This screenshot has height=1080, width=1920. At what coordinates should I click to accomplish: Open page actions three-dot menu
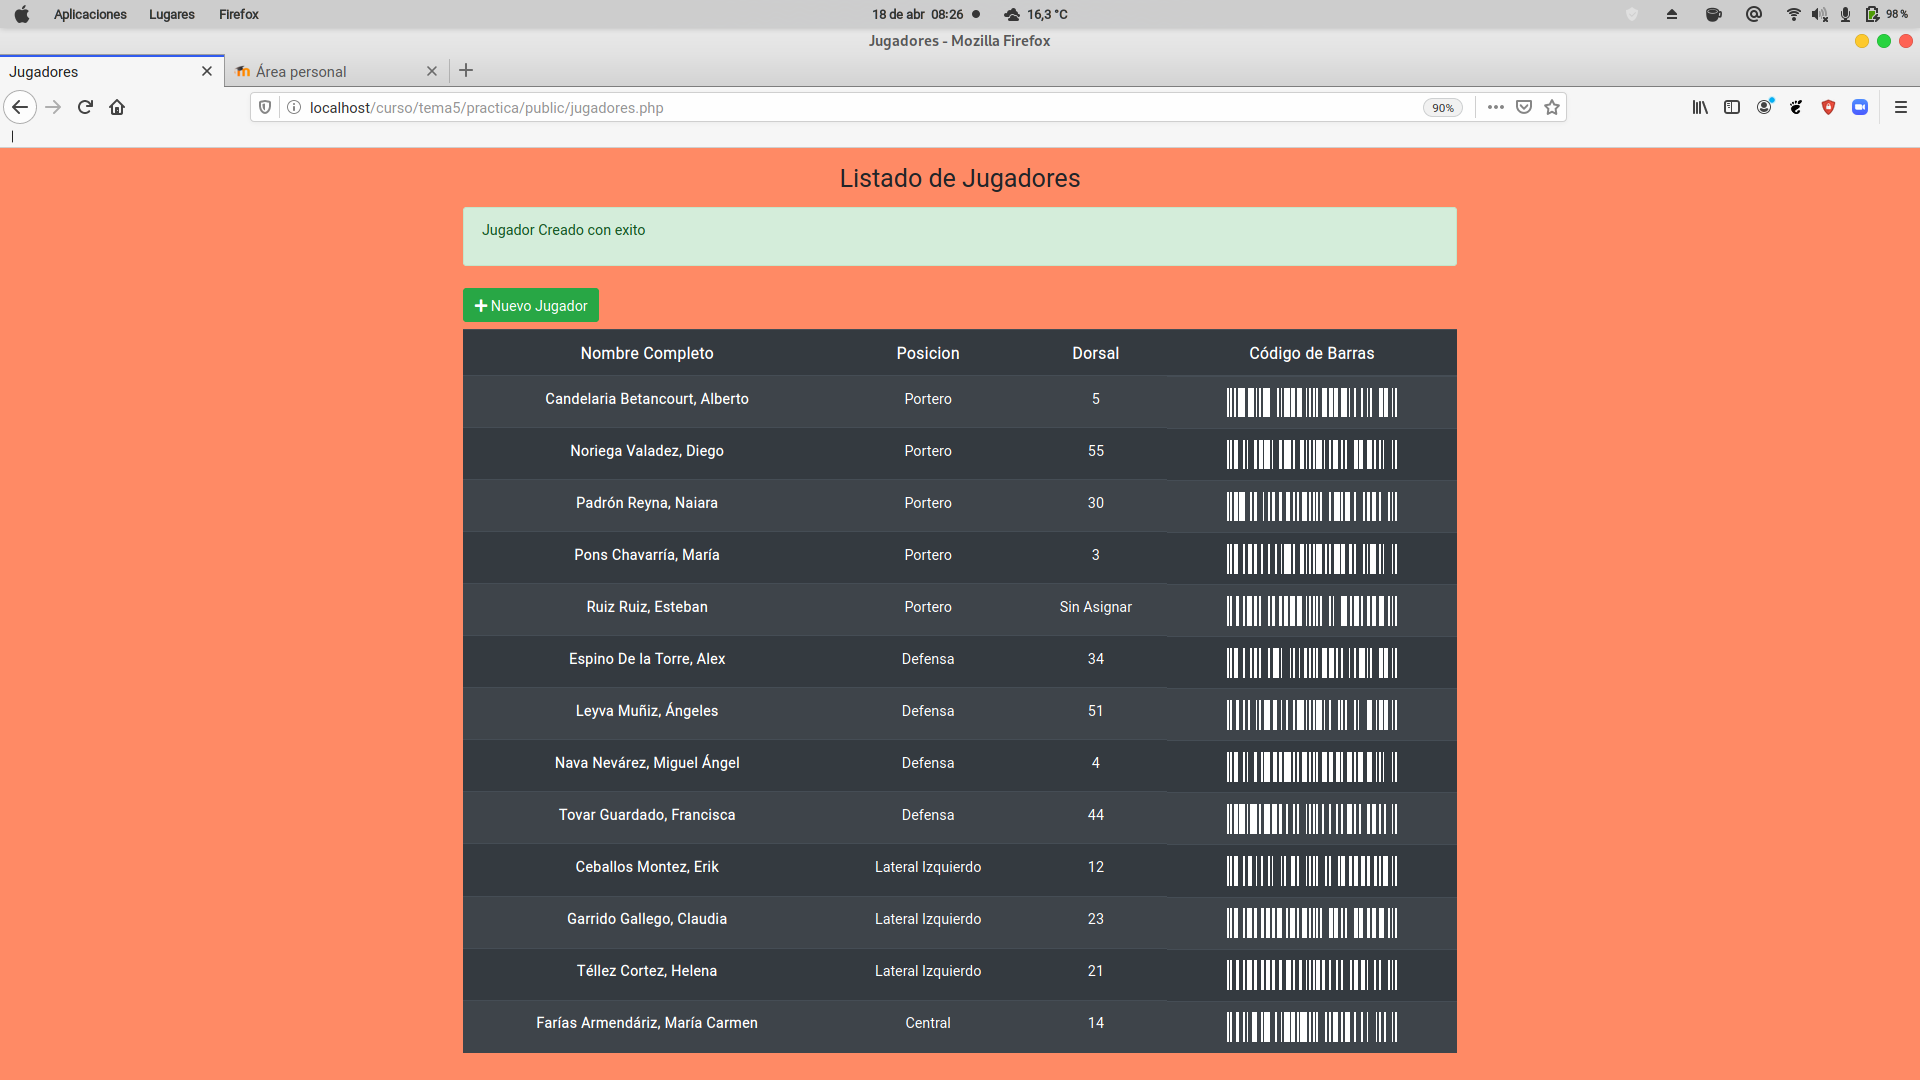pyautogui.click(x=1496, y=107)
